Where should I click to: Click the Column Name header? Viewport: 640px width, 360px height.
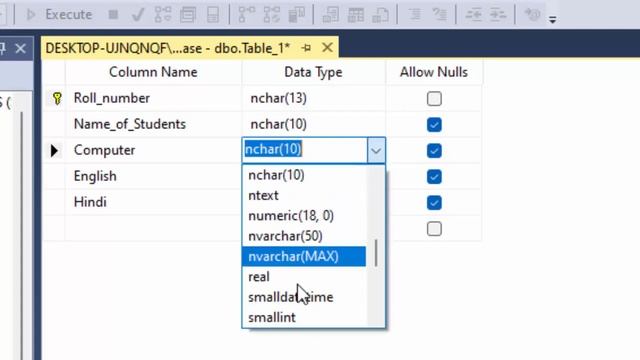click(x=153, y=72)
